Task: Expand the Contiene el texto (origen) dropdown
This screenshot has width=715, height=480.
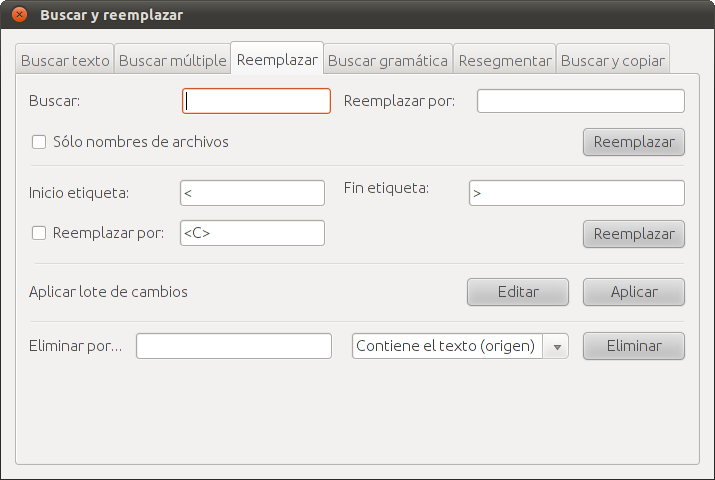Action: 556,346
